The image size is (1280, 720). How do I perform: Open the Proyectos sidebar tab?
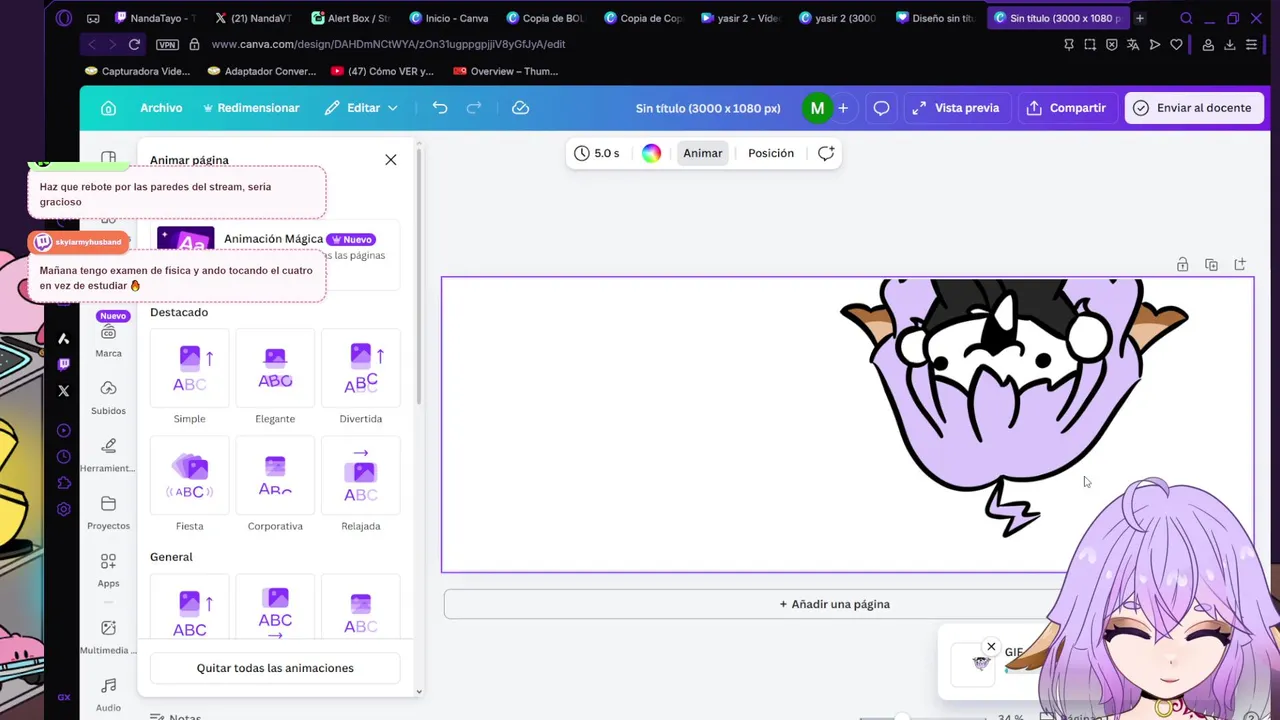[108, 512]
